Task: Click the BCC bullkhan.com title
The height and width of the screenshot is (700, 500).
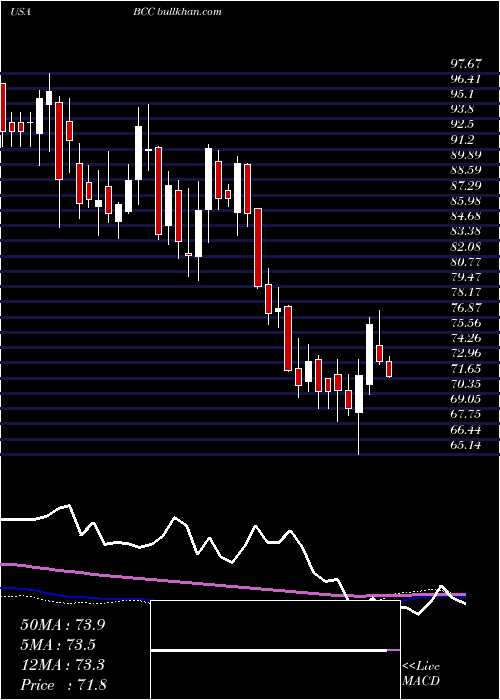Action: click(x=177, y=12)
